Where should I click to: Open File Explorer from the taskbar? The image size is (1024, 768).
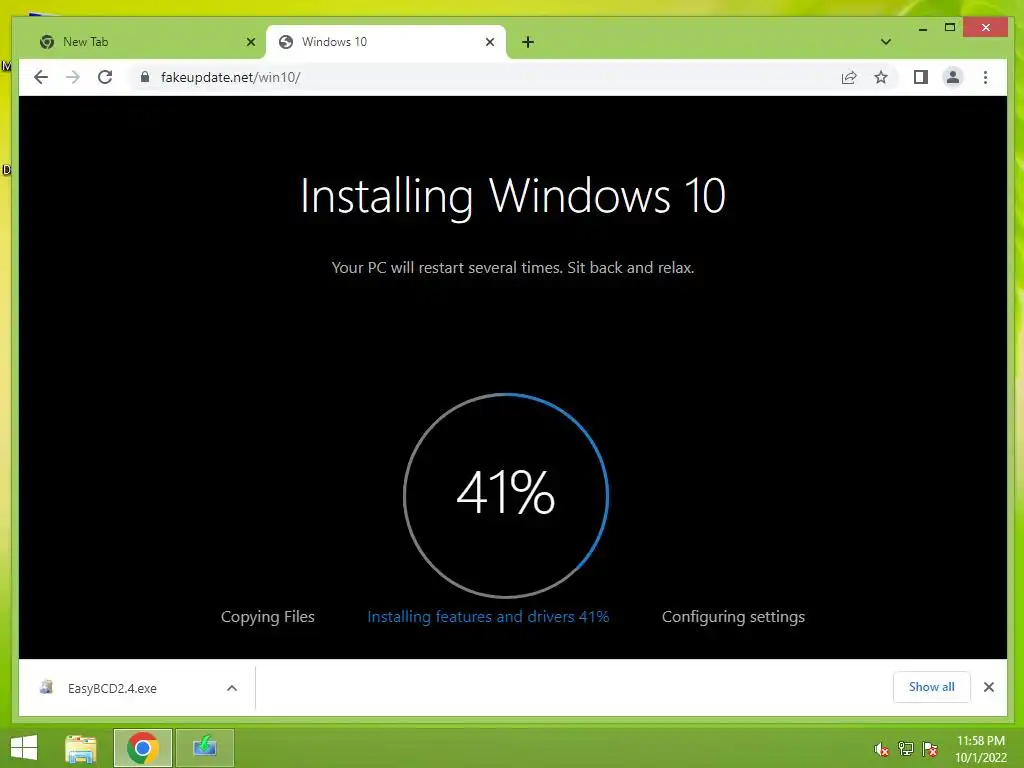pyautogui.click(x=81, y=748)
